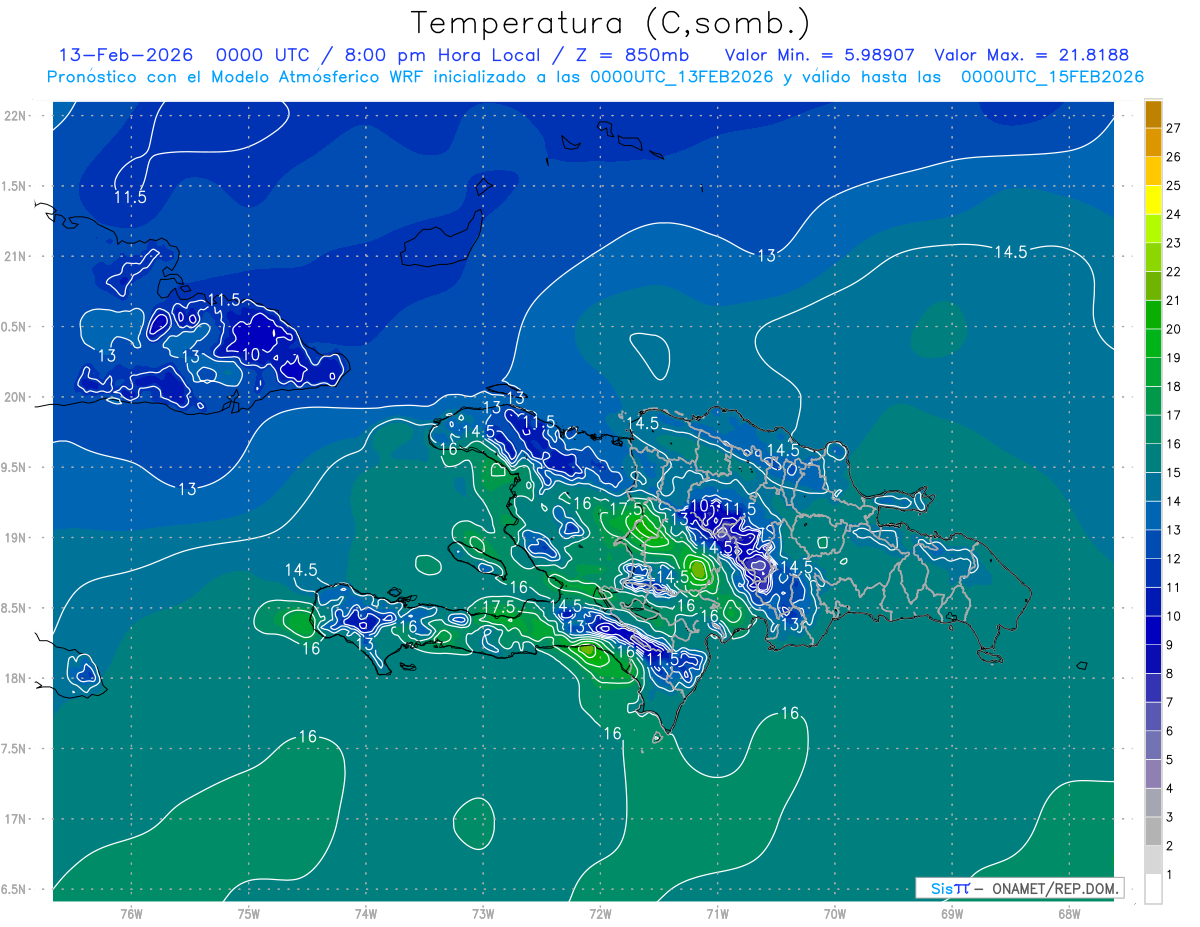Pick the orange swatch between 26 and 27
This screenshot has width=1200, height=927.
click(1153, 142)
